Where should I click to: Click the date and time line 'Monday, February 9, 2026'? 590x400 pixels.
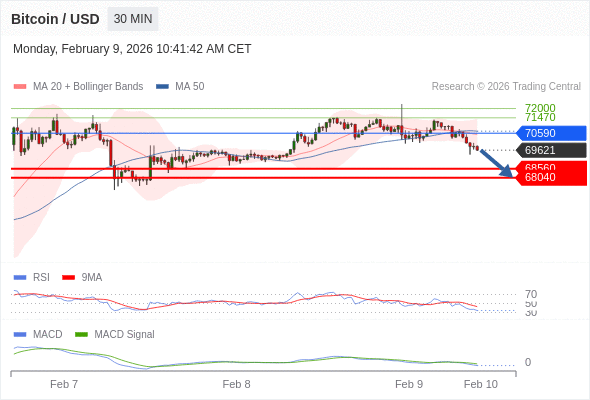(x=132, y=49)
